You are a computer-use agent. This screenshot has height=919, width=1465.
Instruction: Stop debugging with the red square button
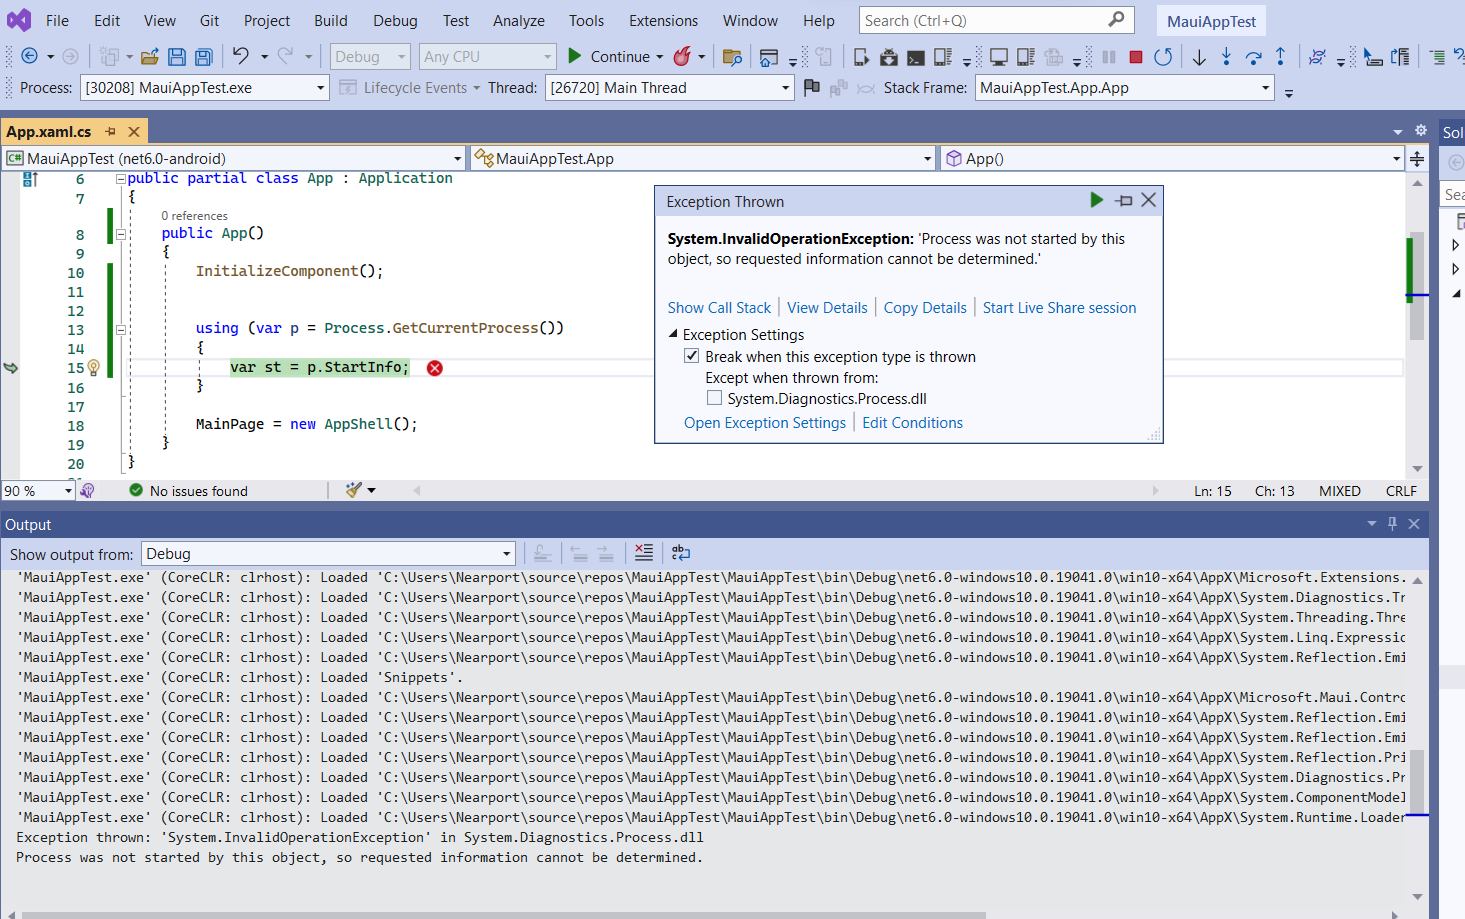coord(1136,57)
